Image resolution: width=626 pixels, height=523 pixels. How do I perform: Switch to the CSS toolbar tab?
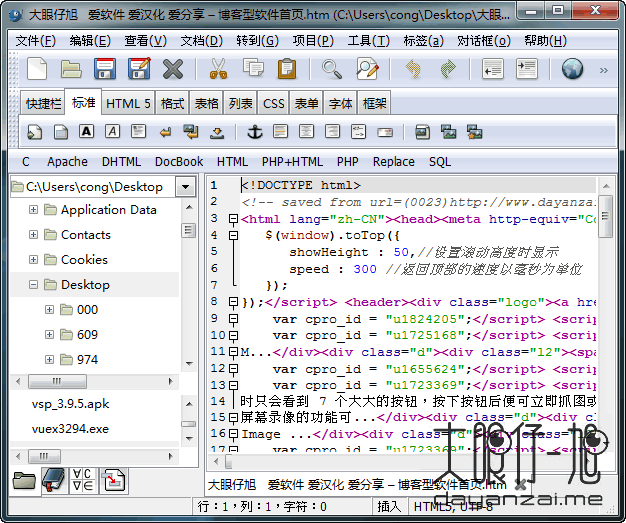pos(273,103)
